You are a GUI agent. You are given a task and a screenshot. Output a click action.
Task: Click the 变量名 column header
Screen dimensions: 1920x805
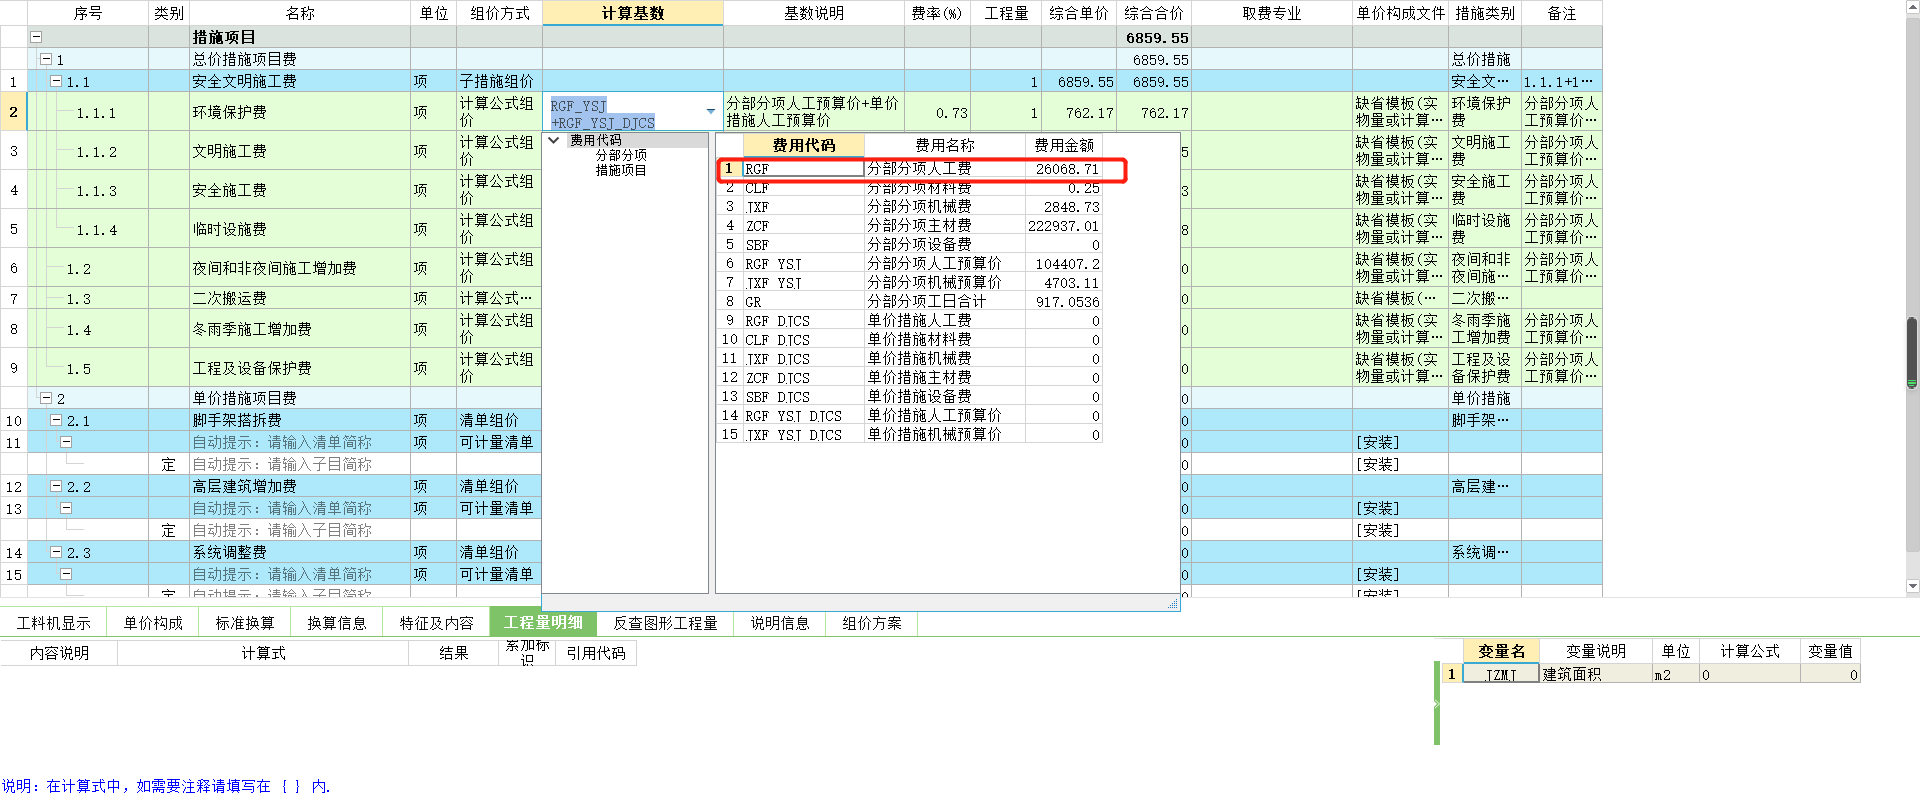click(x=1502, y=651)
